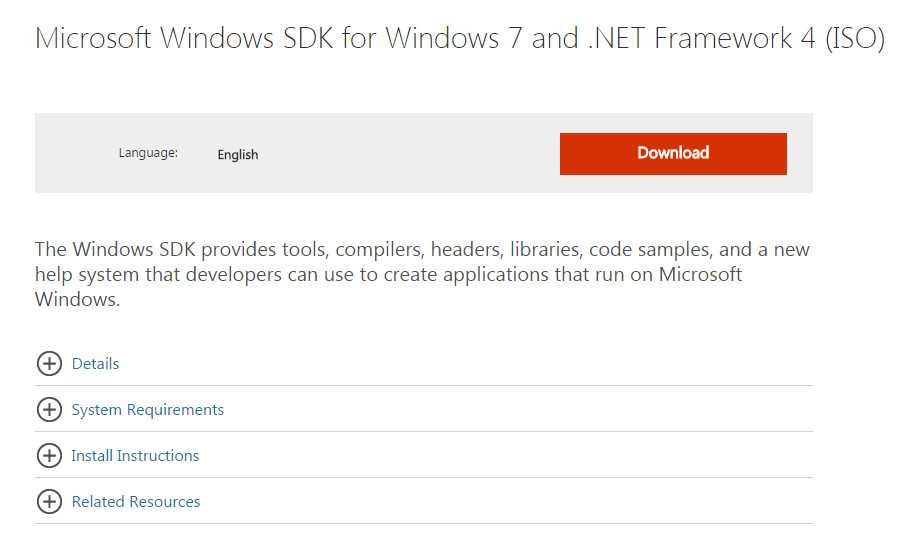The width and height of the screenshot is (900, 552).
Task: Expand the System Requirements section
Action: point(148,410)
